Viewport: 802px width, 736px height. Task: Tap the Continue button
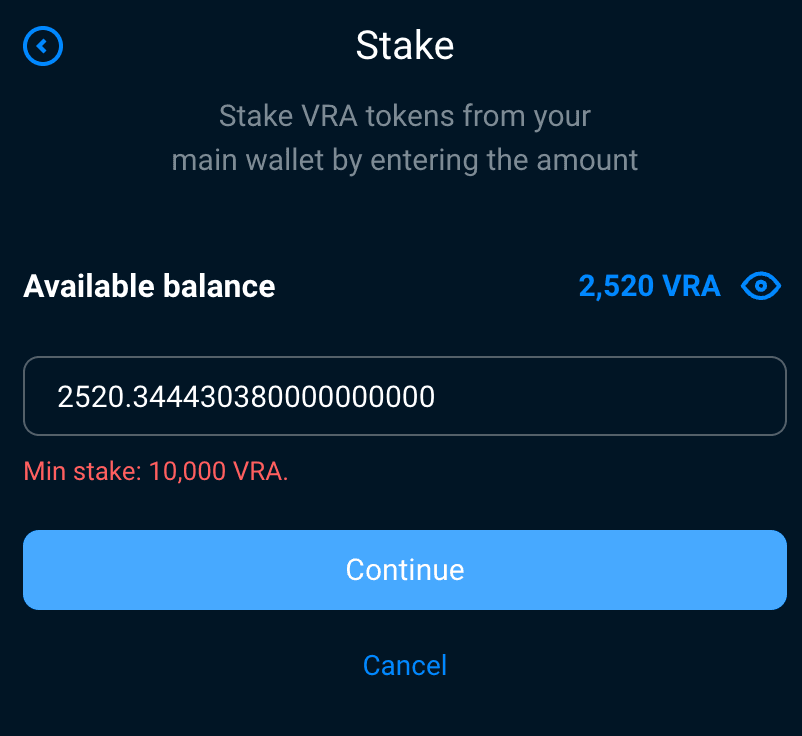pyautogui.click(x=405, y=570)
